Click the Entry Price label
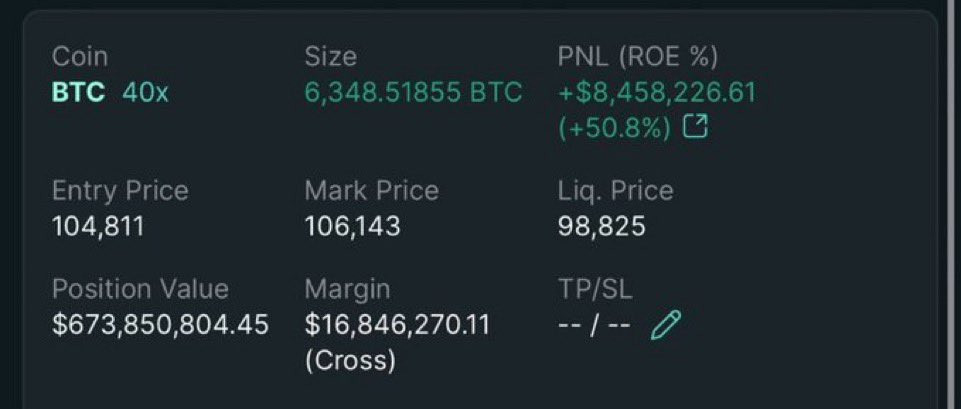 [x=120, y=191]
